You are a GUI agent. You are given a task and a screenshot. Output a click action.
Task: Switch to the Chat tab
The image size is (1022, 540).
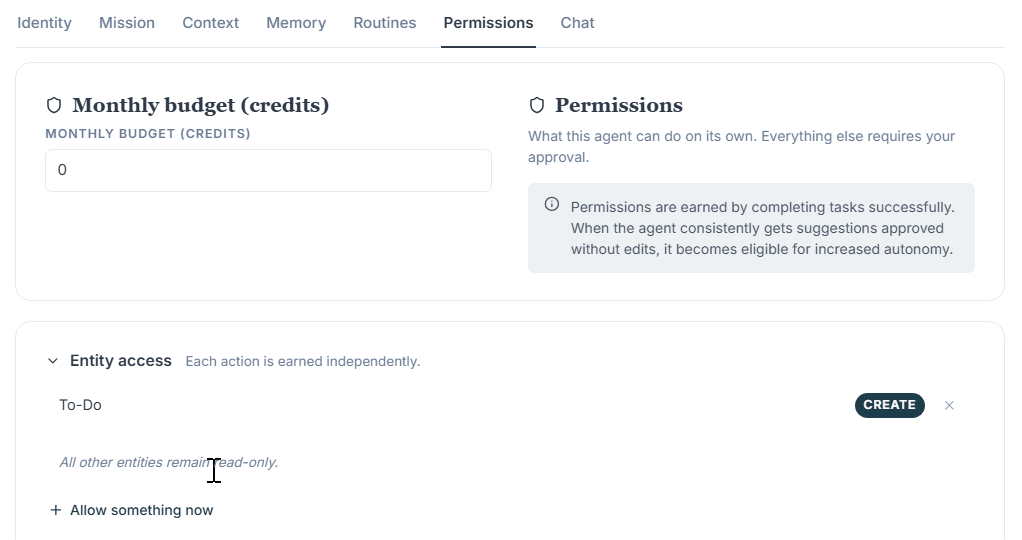point(577,23)
